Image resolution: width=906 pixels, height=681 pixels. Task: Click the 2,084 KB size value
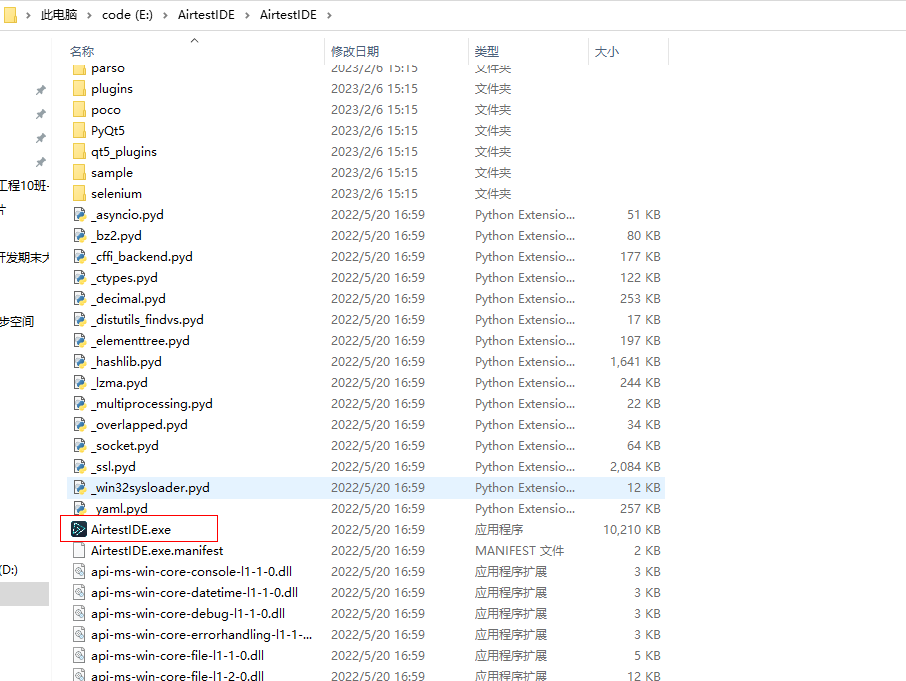[x=635, y=467]
